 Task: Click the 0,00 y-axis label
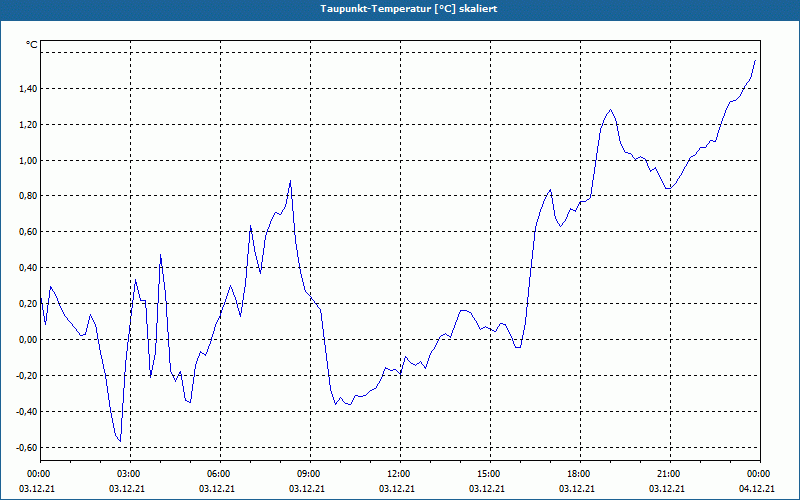tap(28, 340)
